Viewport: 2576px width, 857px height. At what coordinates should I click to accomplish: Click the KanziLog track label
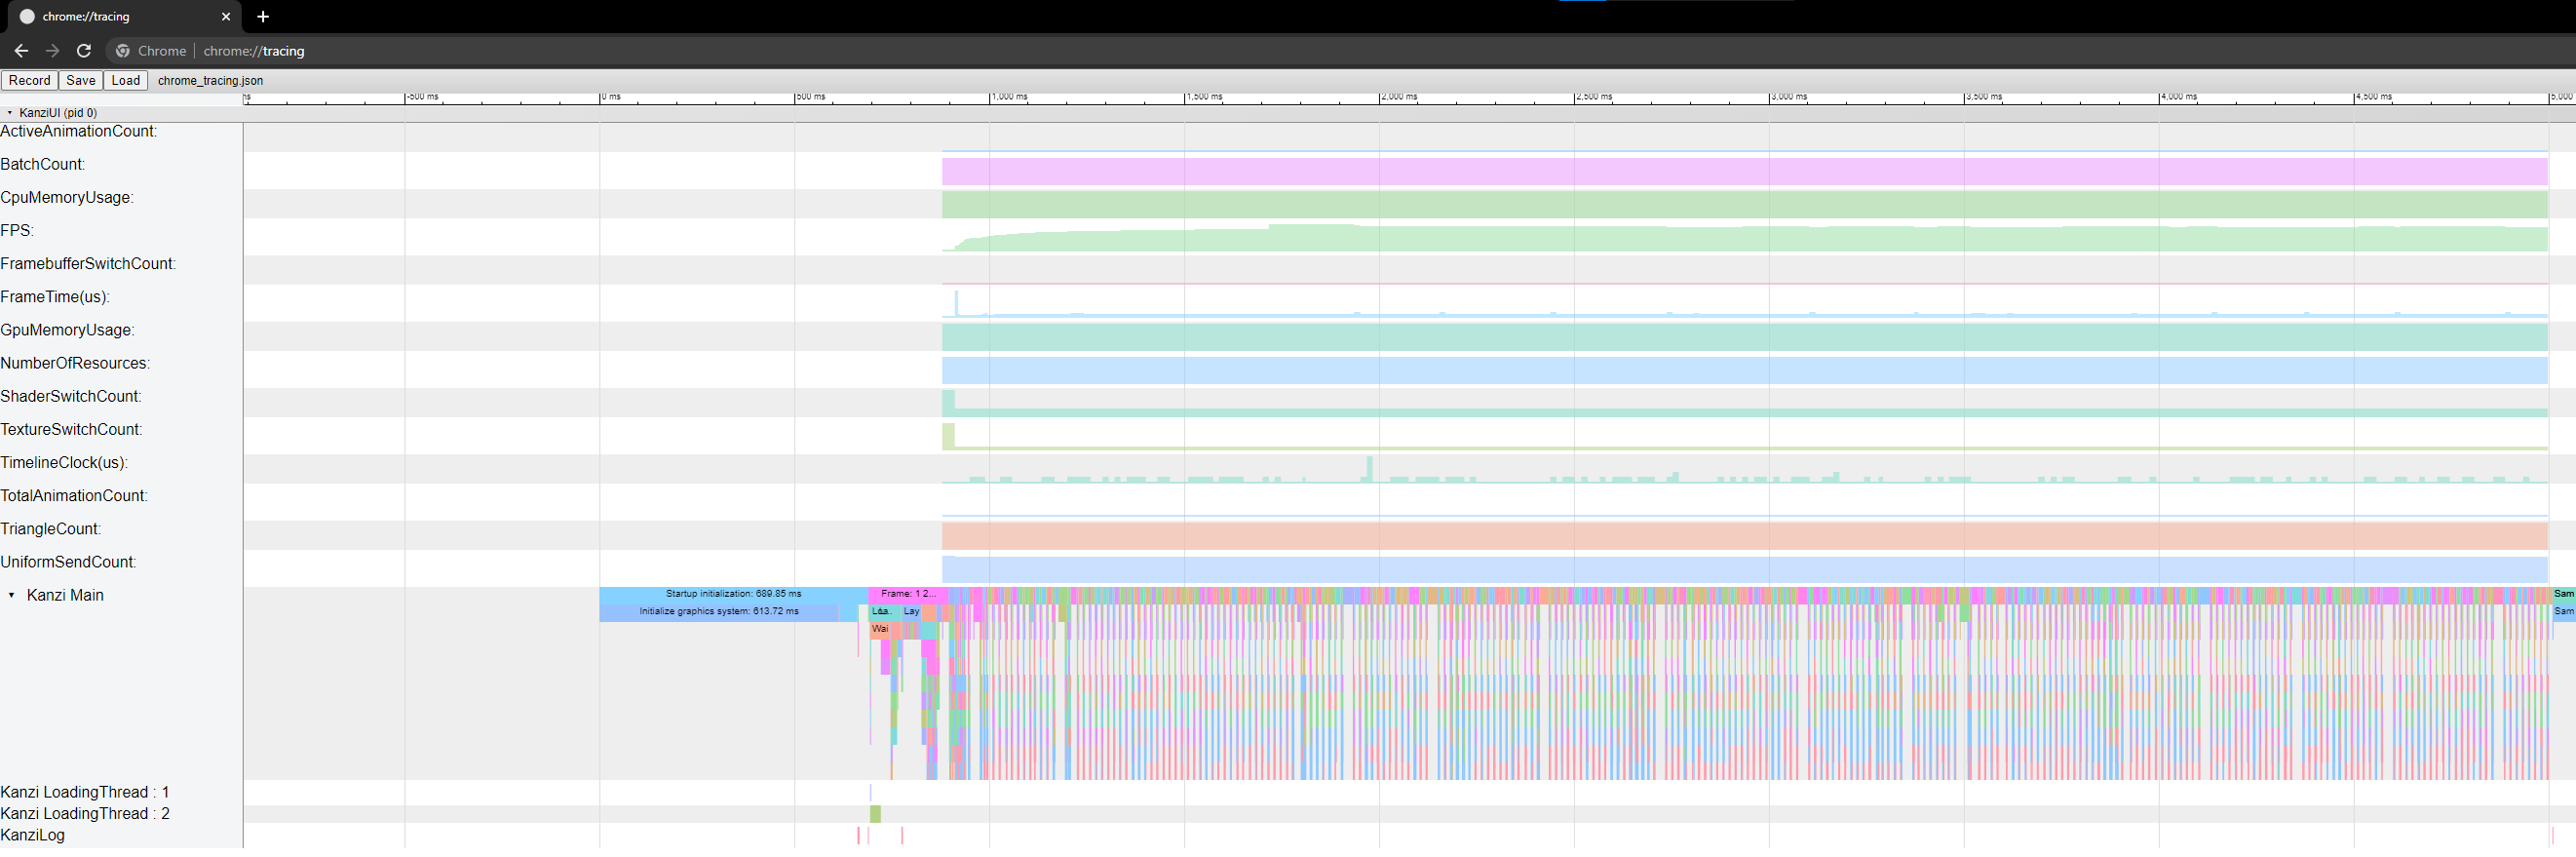coord(33,836)
